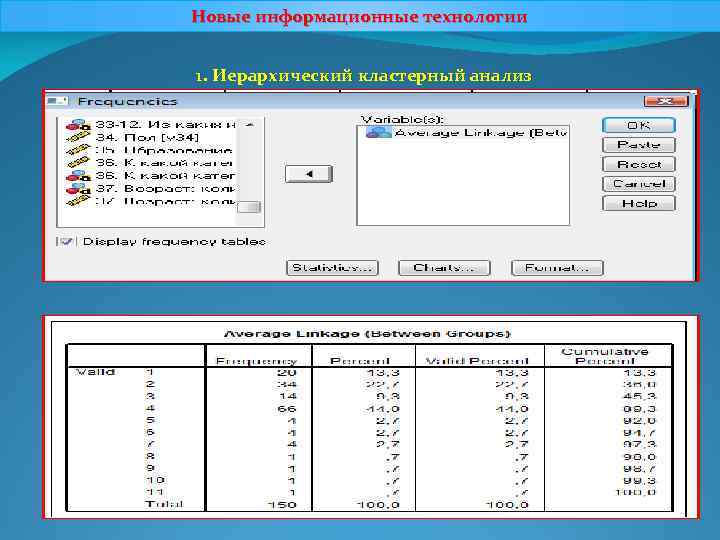720x540 pixels.
Task: Click the ruler icon beside 35. Образование
Action: pyautogui.click(x=79, y=150)
